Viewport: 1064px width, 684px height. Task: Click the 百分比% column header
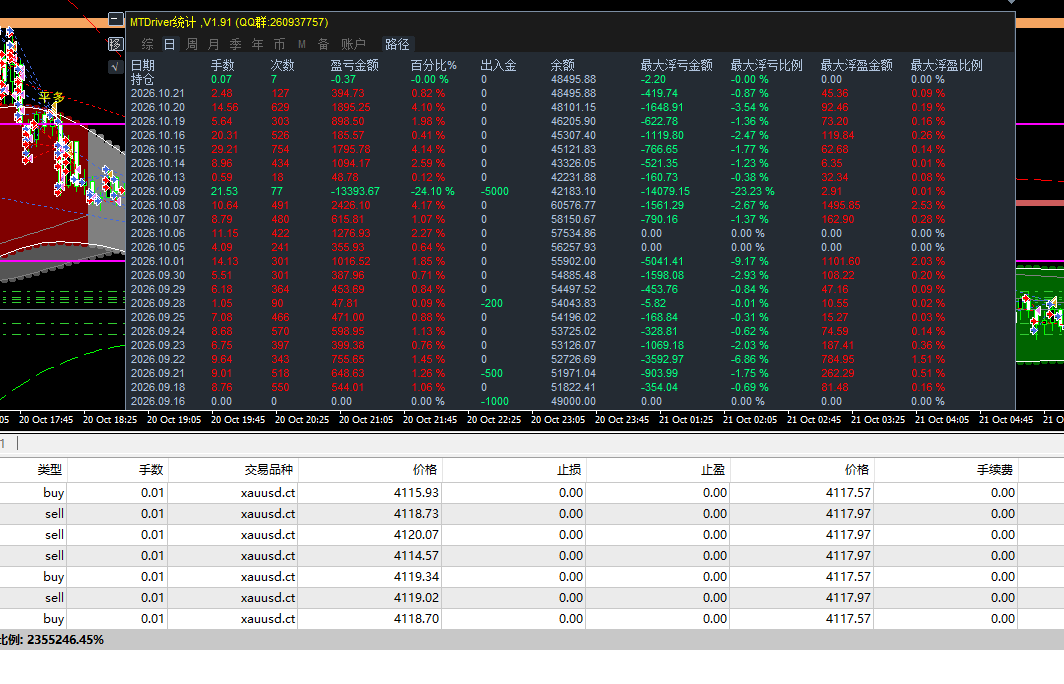(x=434, y=65)
